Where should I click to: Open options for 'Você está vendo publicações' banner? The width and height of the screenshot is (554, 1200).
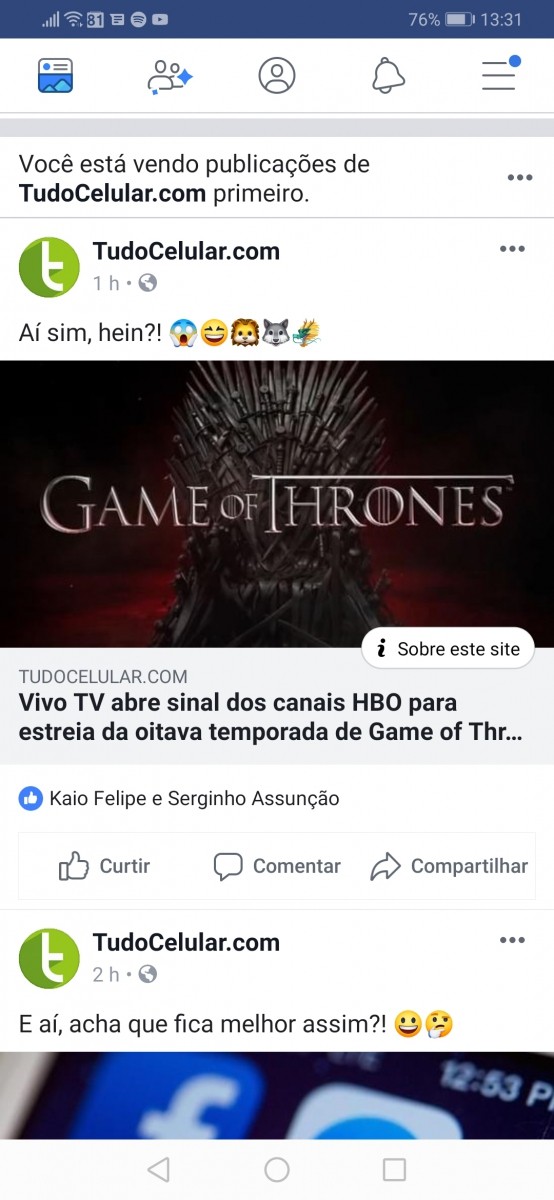519,178
